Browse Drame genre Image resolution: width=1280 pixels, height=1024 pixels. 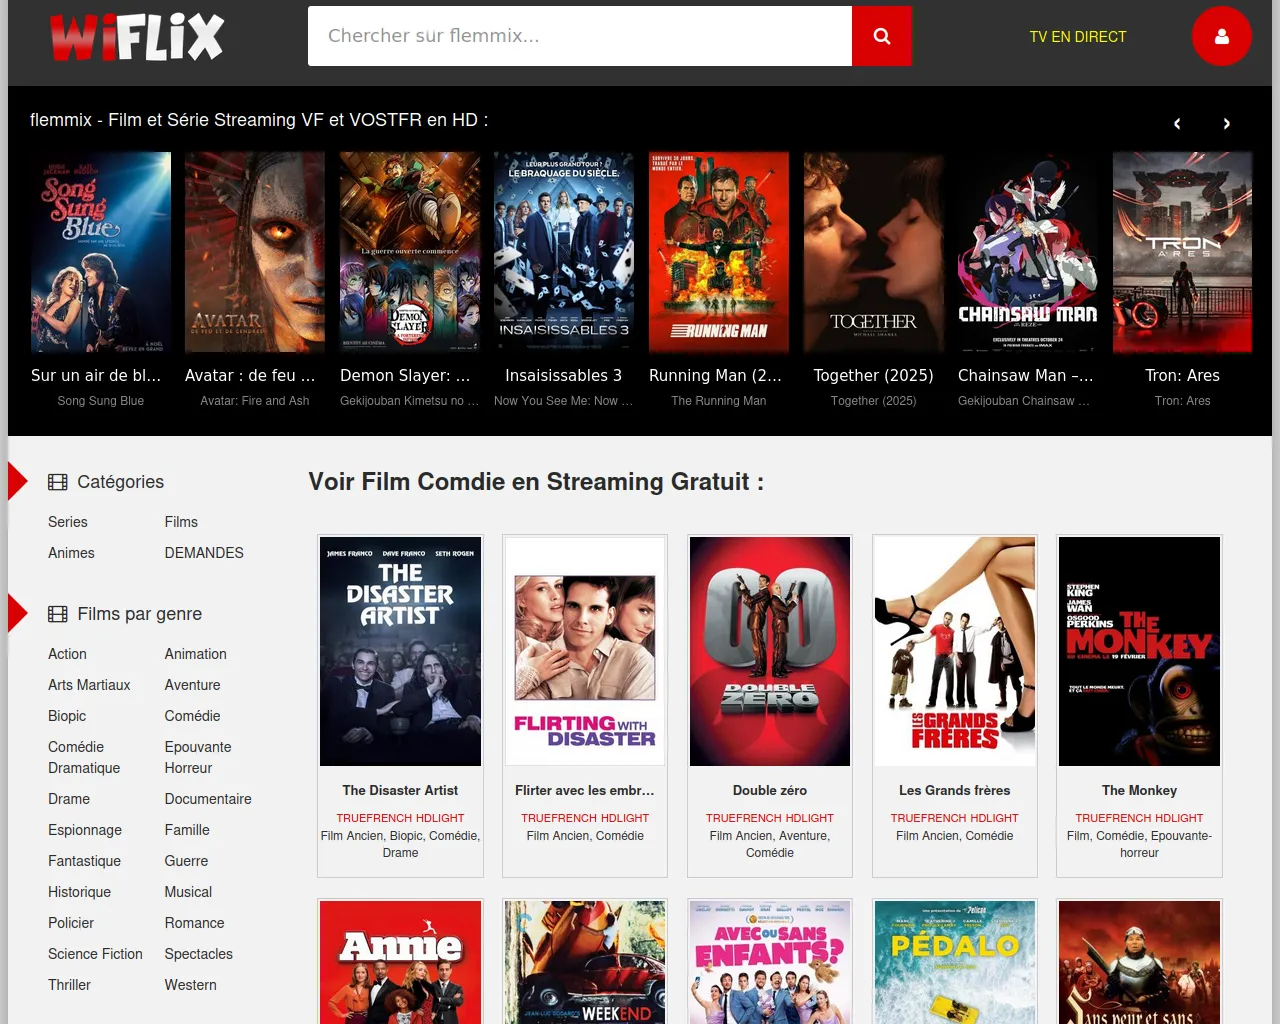click(69, 799)
